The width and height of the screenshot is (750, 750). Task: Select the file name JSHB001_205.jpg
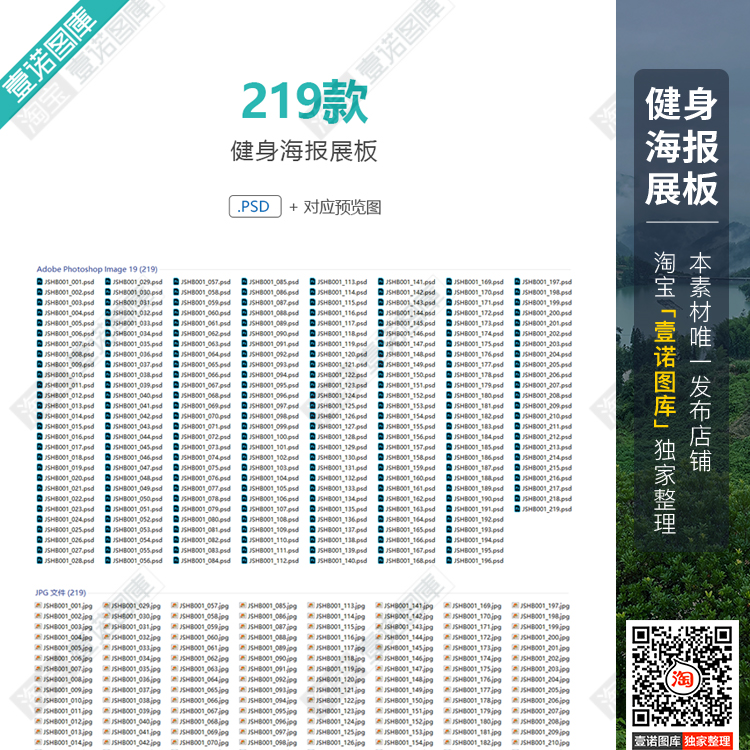click(x=545, y=690)
